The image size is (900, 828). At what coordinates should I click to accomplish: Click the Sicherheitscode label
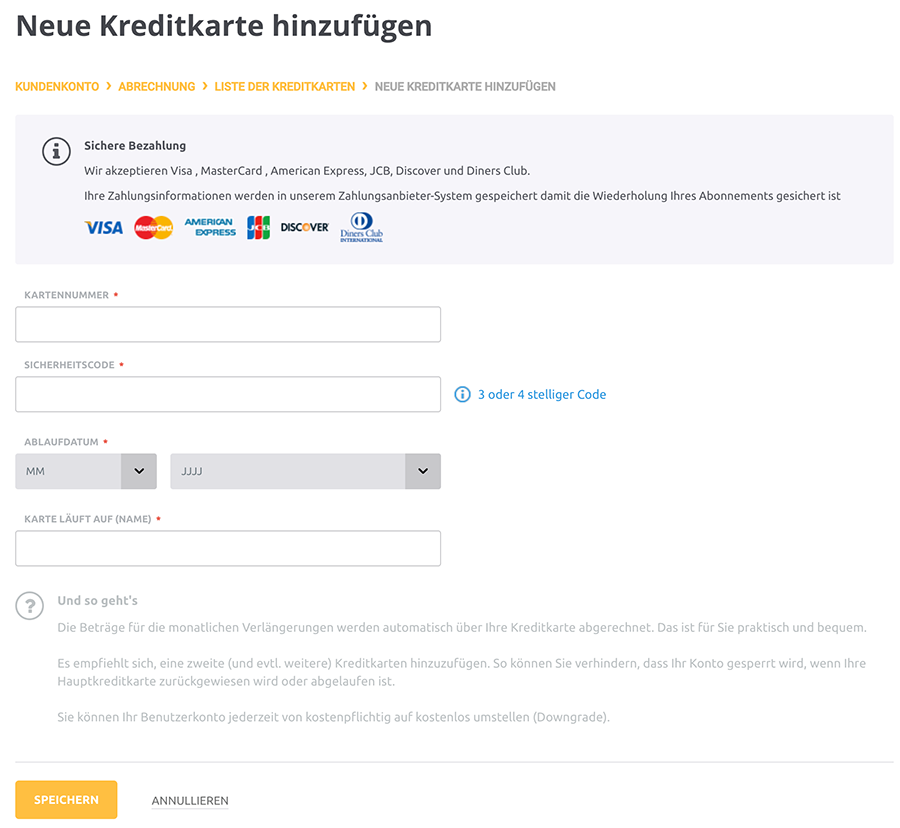click(x=69, y=365)
